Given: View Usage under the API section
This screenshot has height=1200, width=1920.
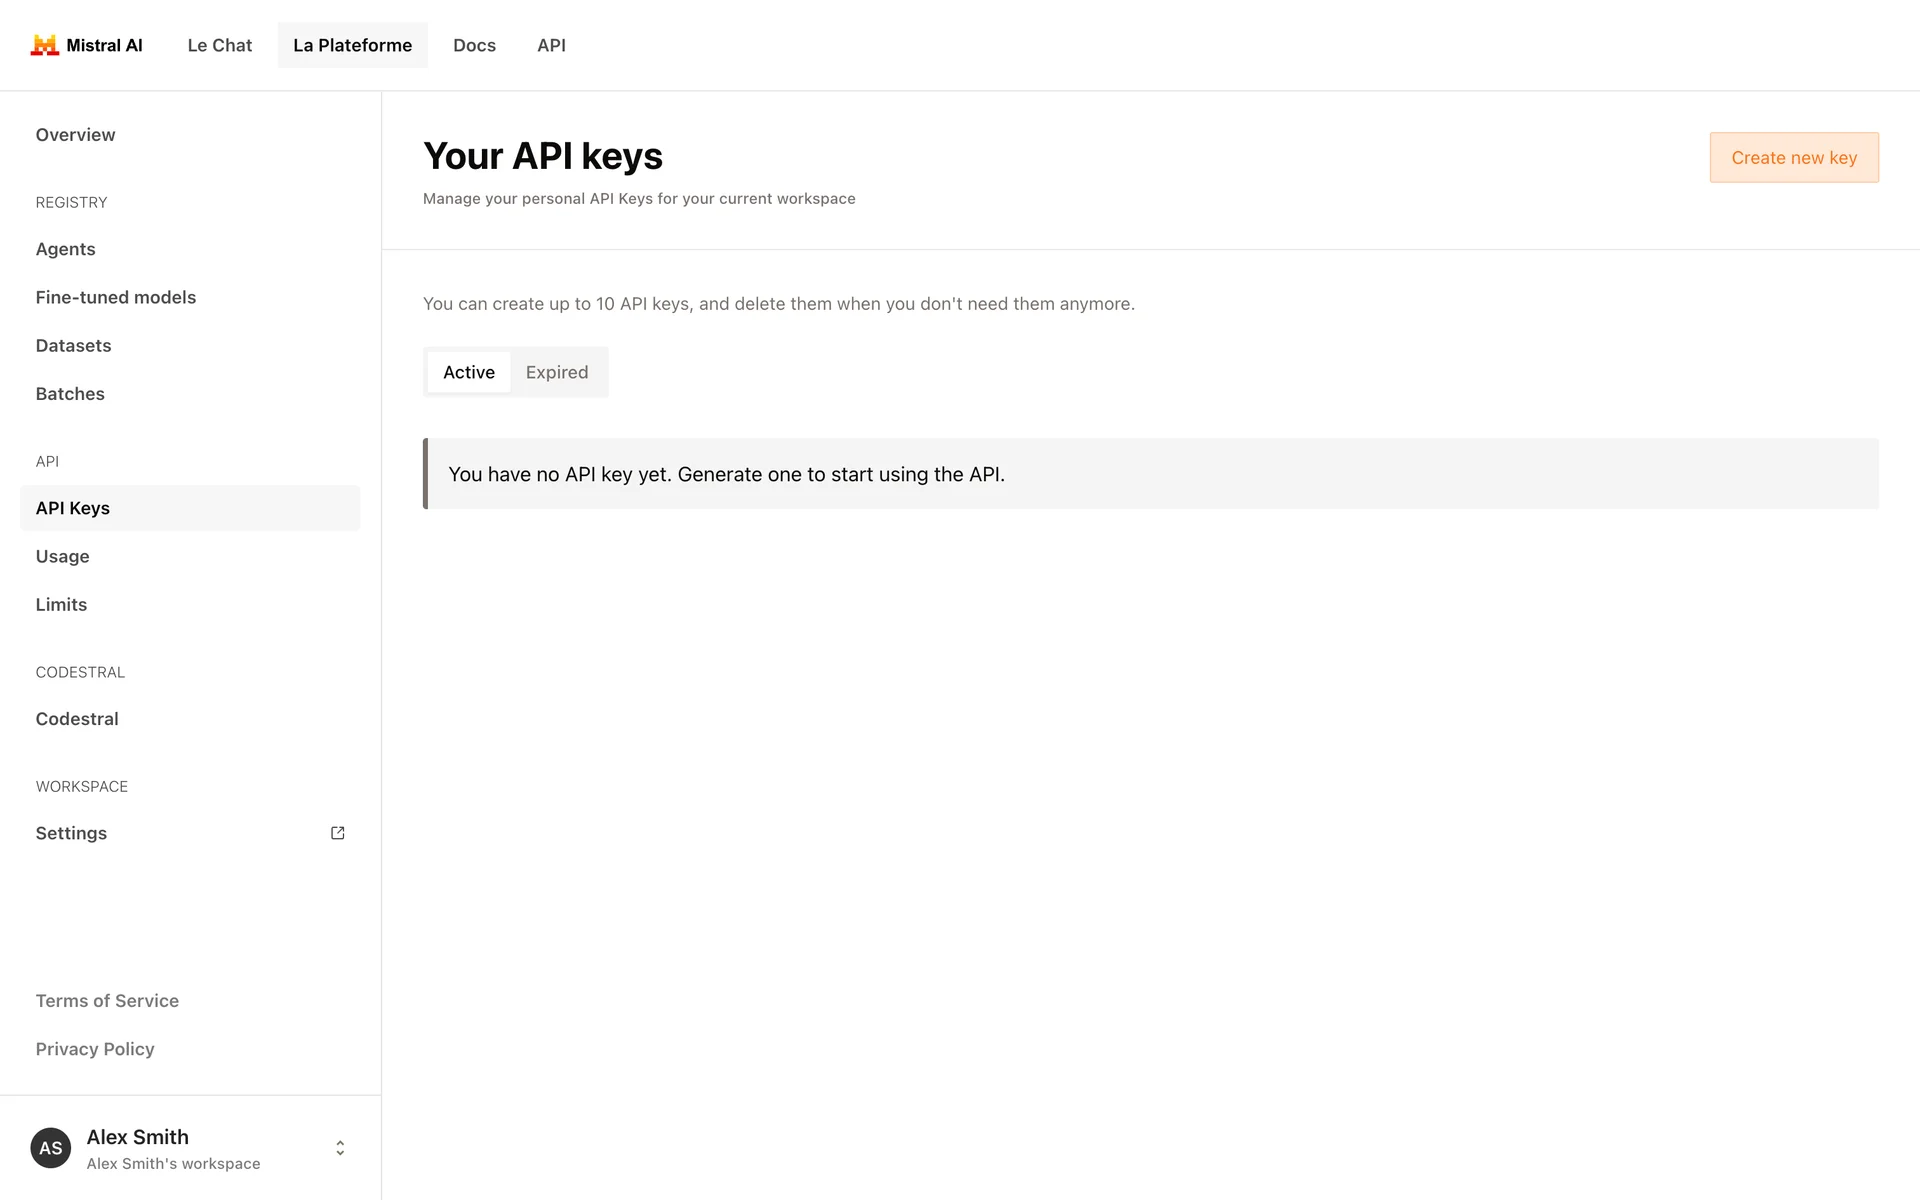Looking at the screenshot, I should 62,556.
